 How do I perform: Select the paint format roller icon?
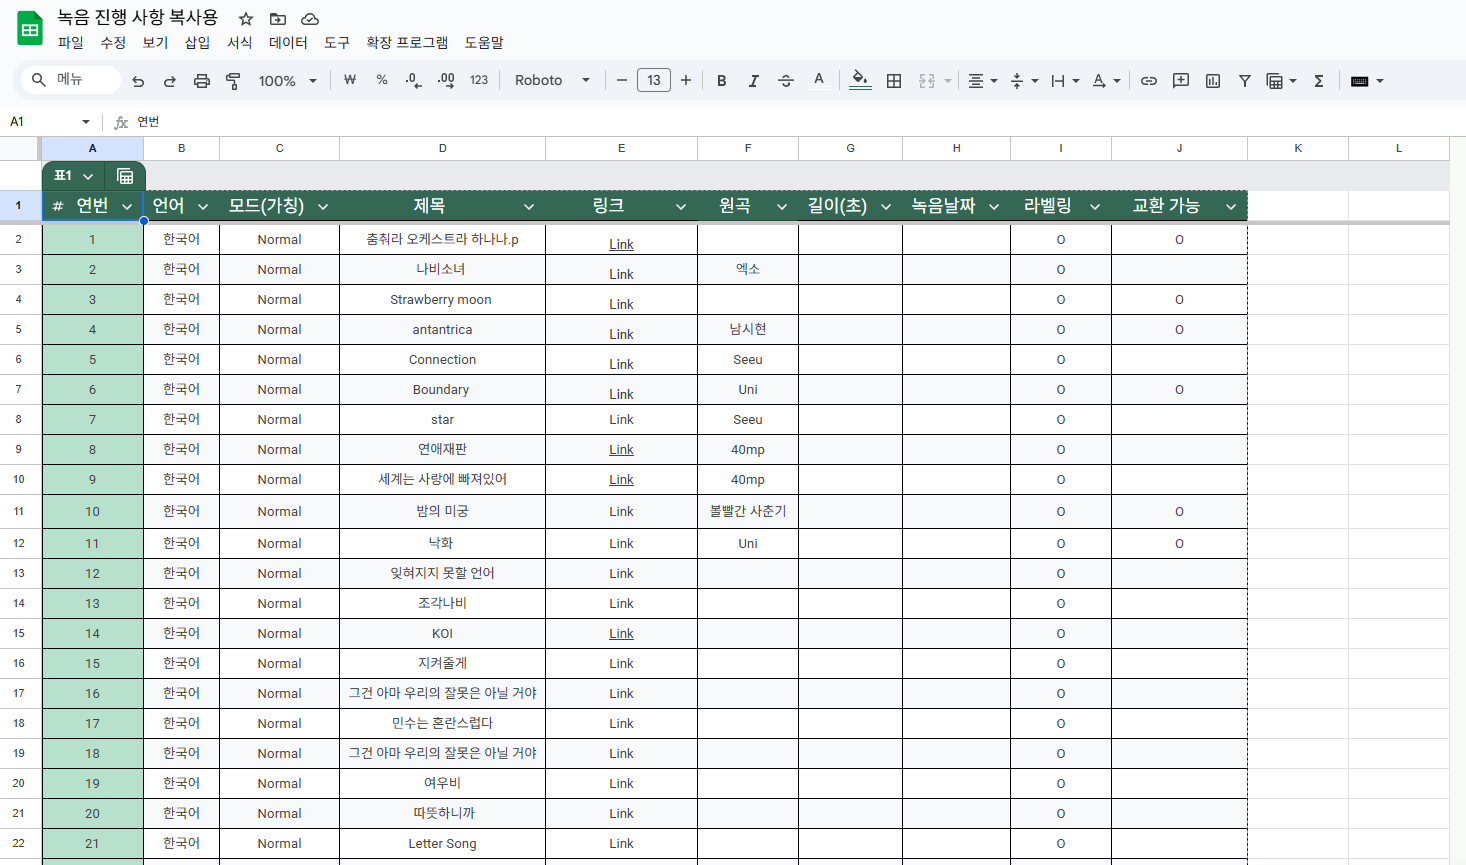[233, 81]
